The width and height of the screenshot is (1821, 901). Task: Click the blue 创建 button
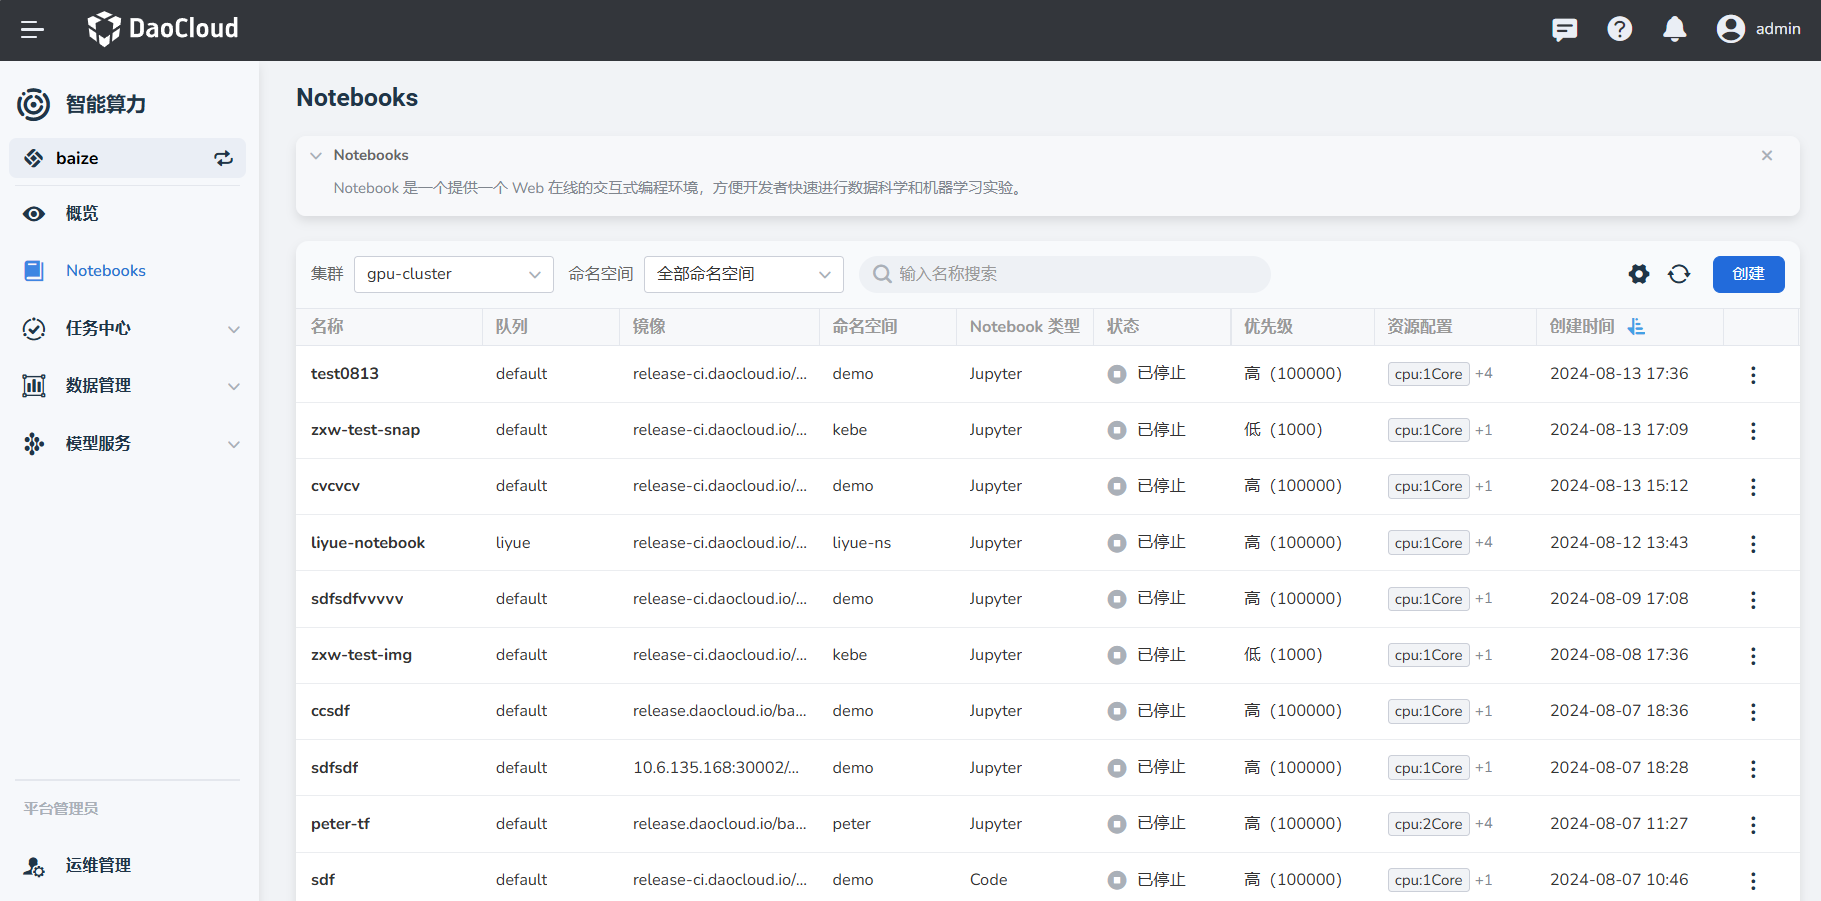[x=1748, y=274]
